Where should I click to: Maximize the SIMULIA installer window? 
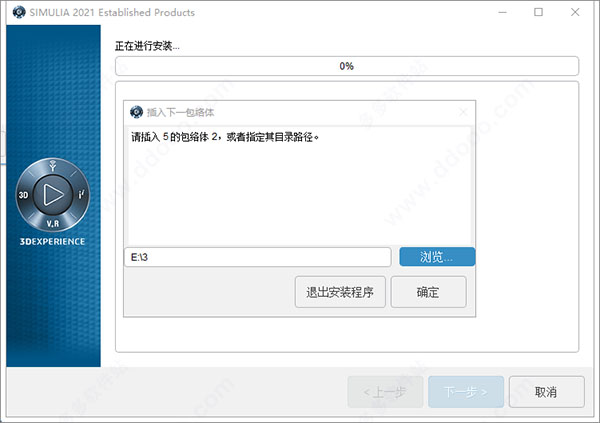pyautogui.click(x=538, y=12)
